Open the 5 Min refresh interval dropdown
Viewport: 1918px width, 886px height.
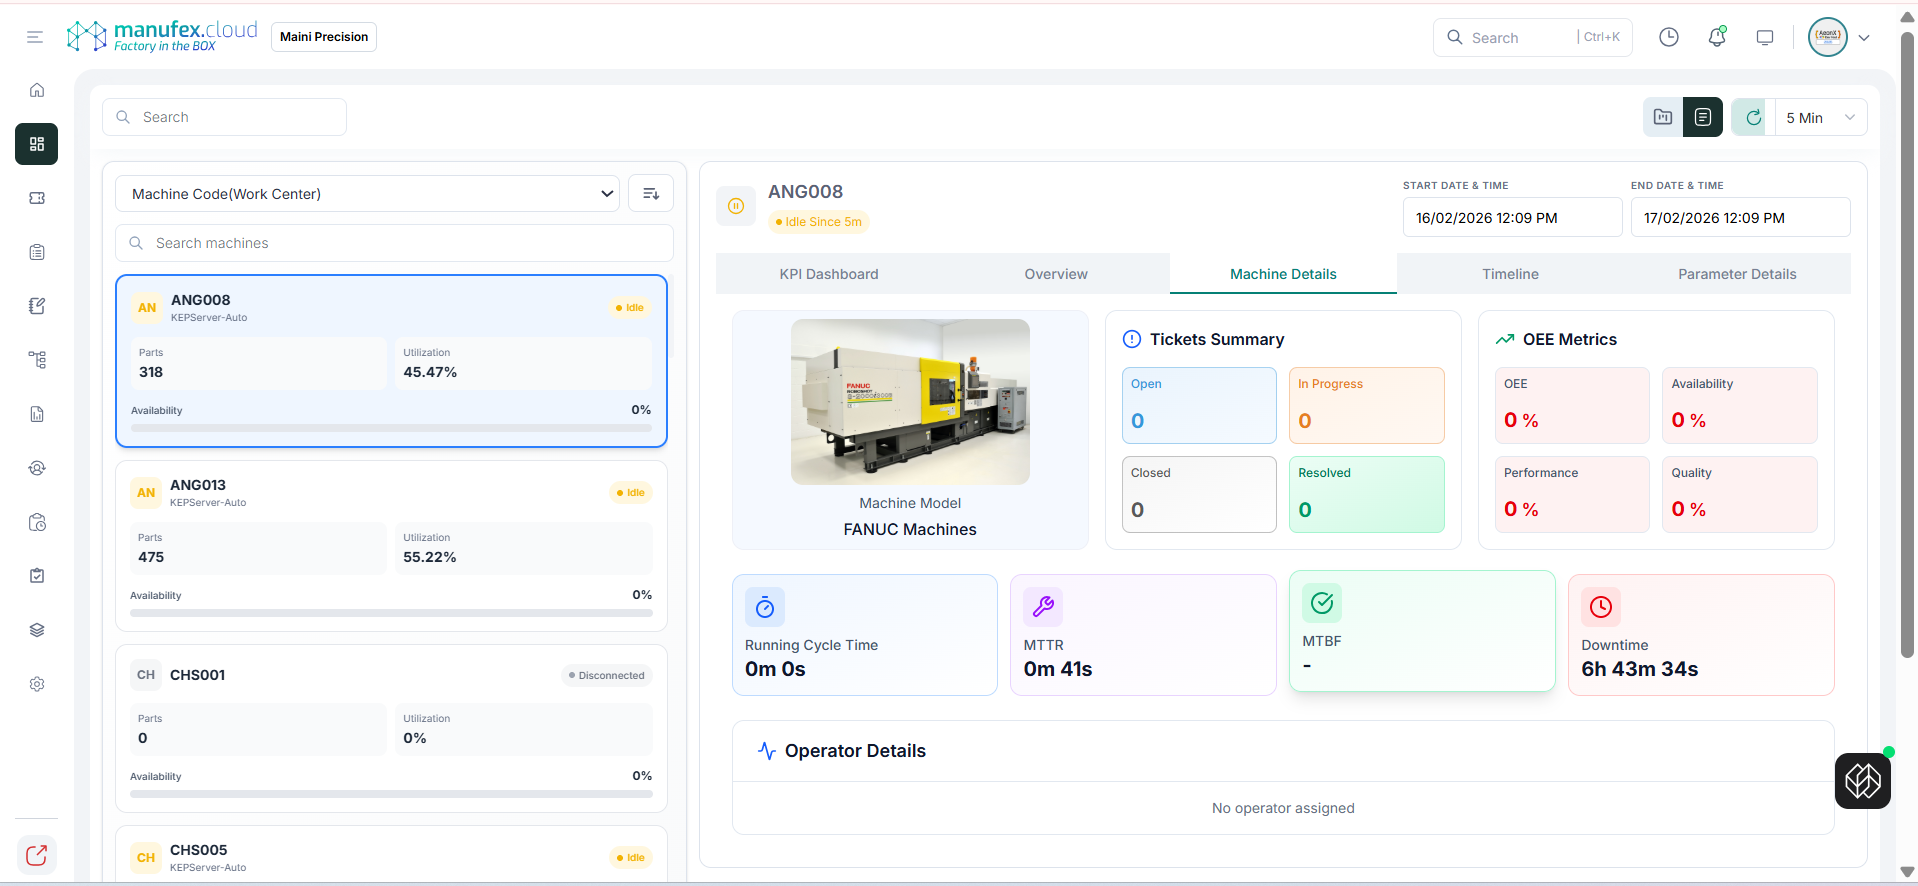[x=1820, y=117]
